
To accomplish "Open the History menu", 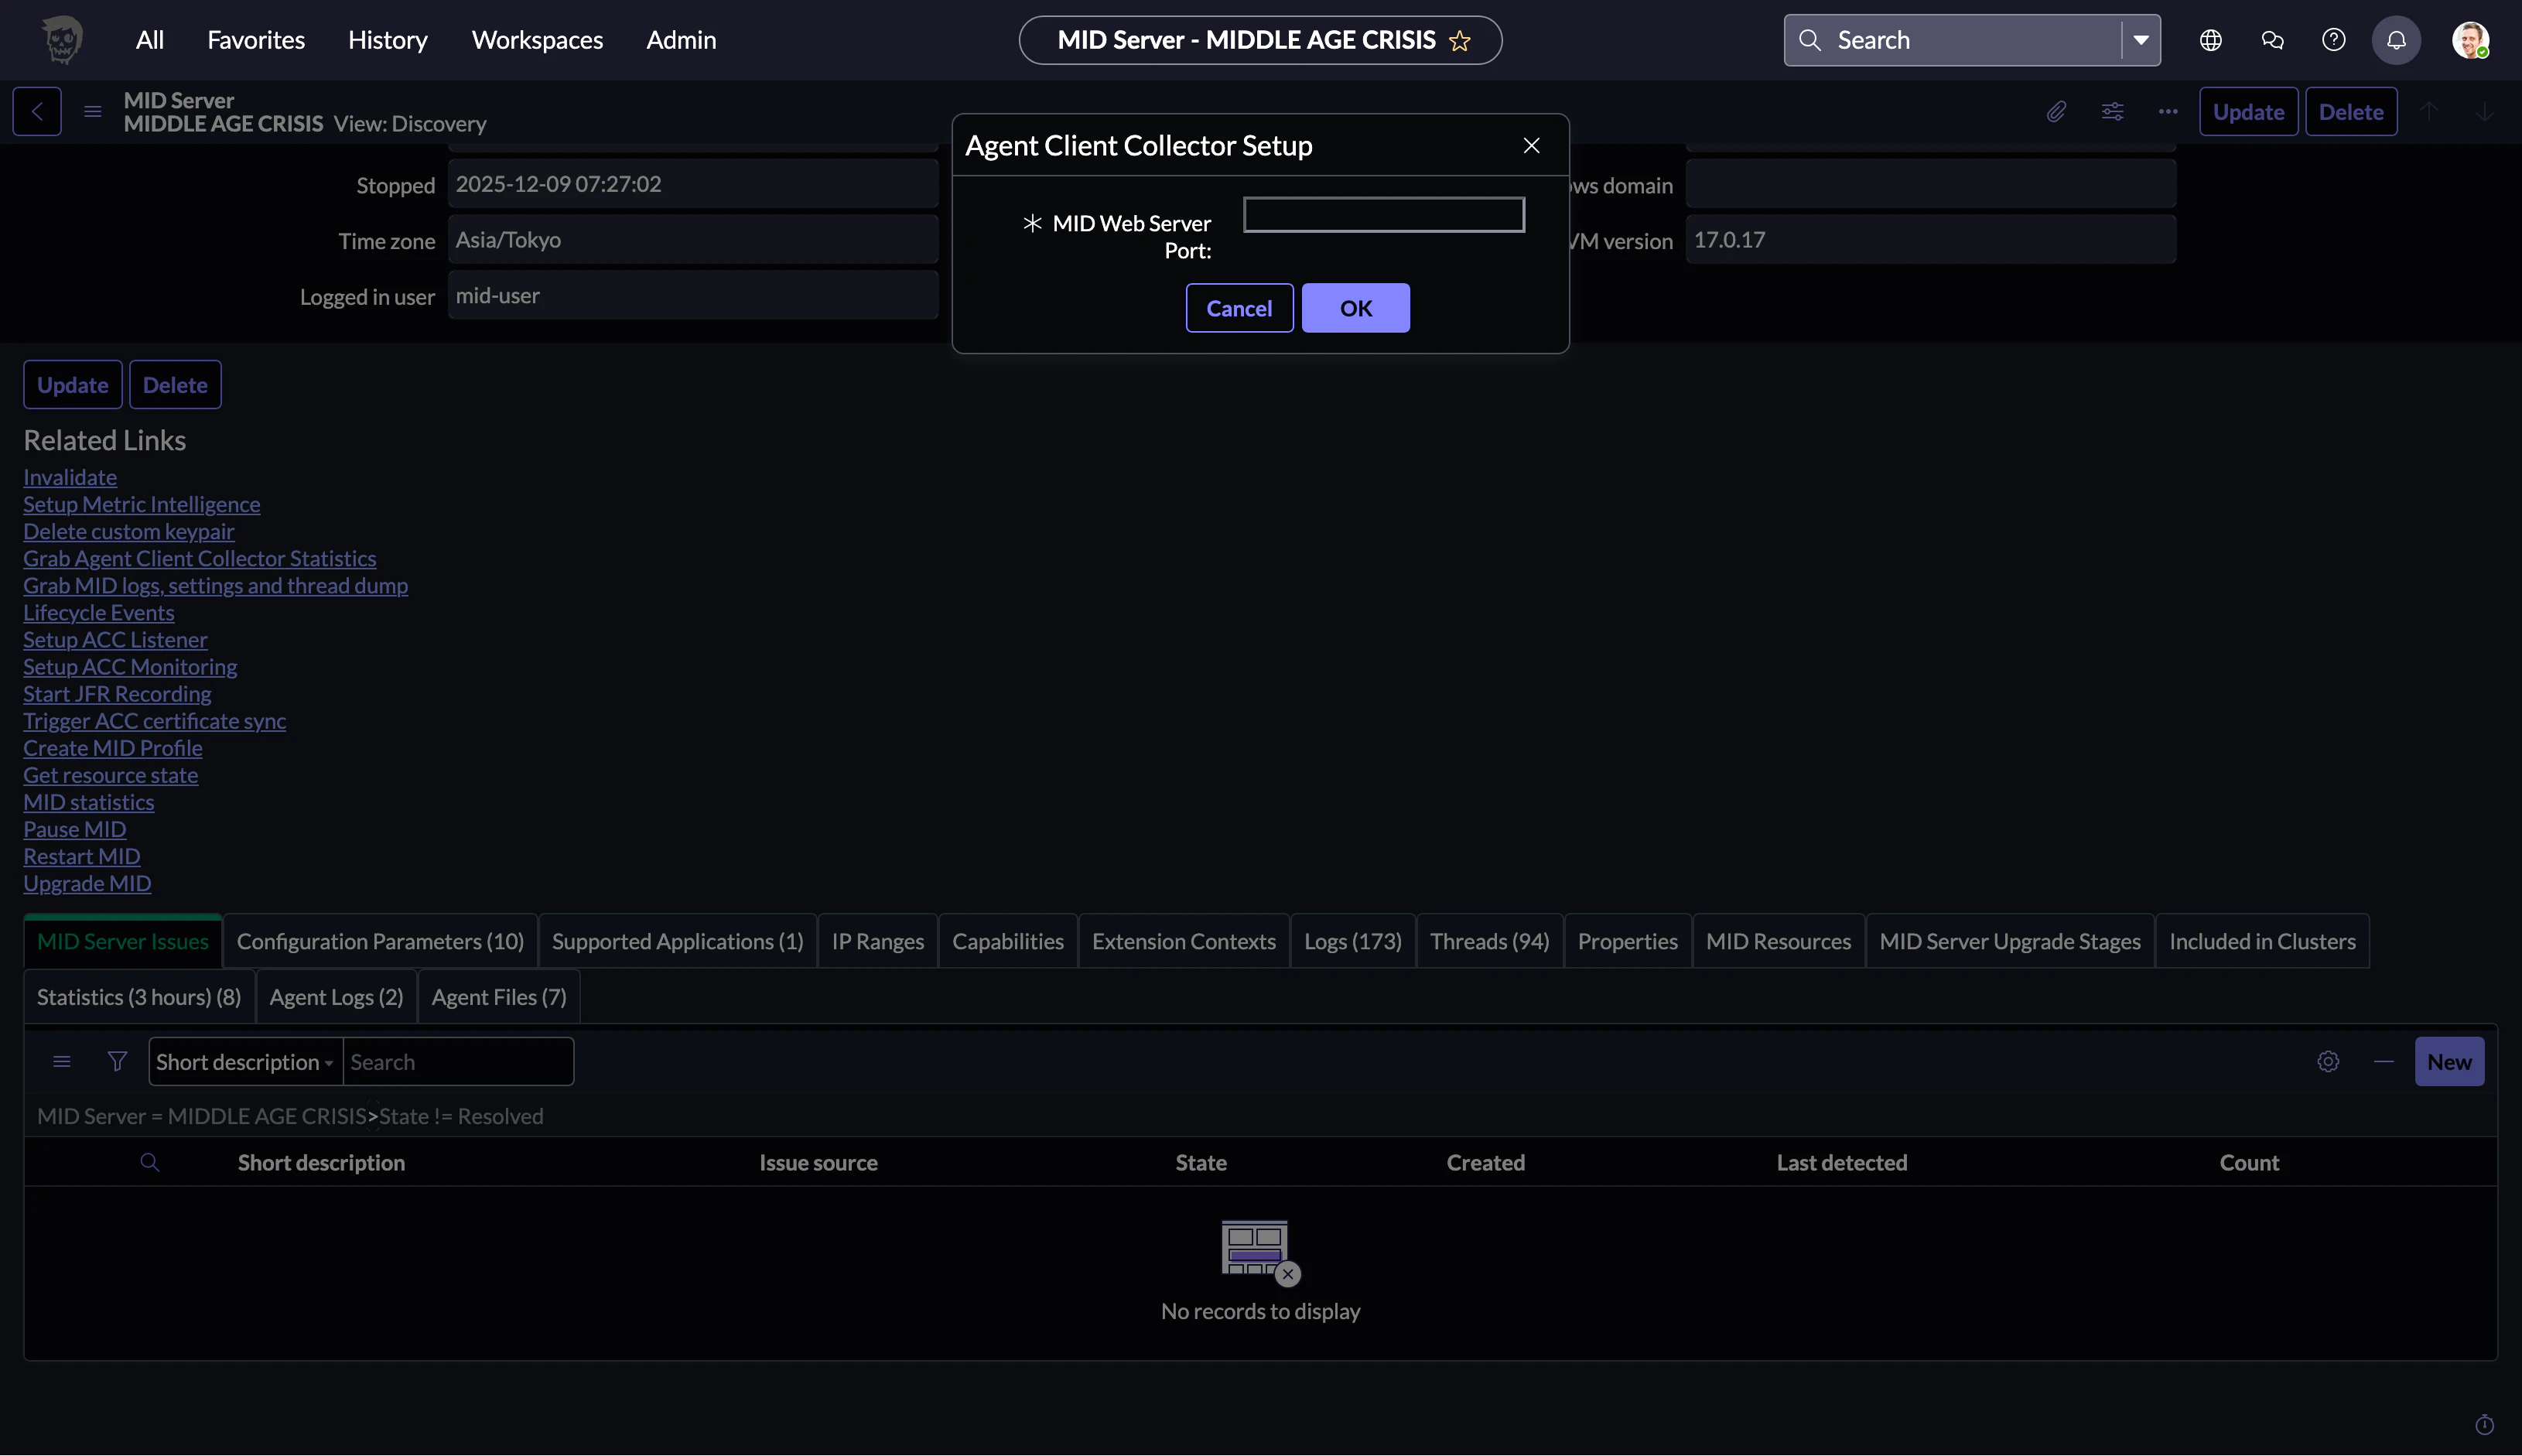I will 388,40.
